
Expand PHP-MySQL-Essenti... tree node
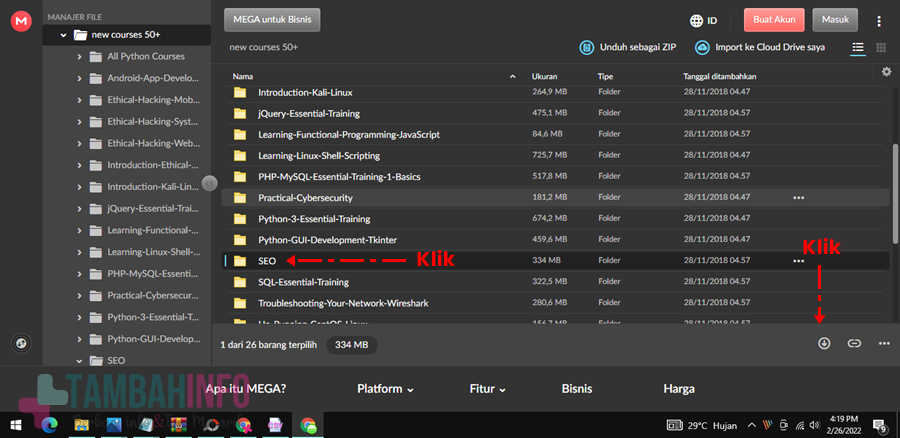point(79,274)
